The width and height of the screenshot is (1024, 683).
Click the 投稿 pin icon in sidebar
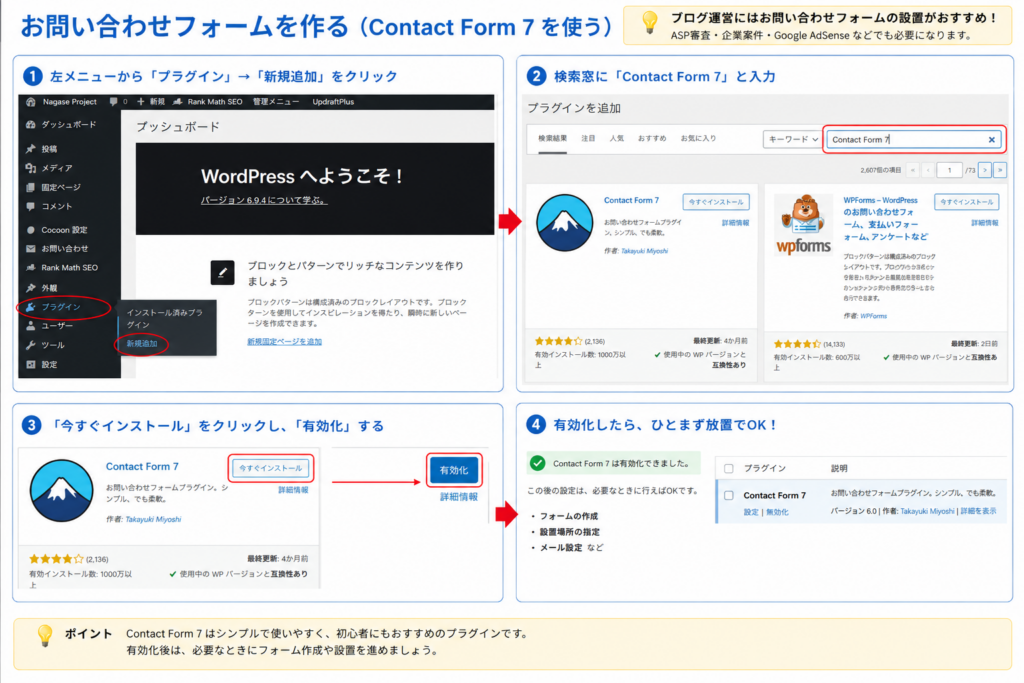click(x=31, y=149)
